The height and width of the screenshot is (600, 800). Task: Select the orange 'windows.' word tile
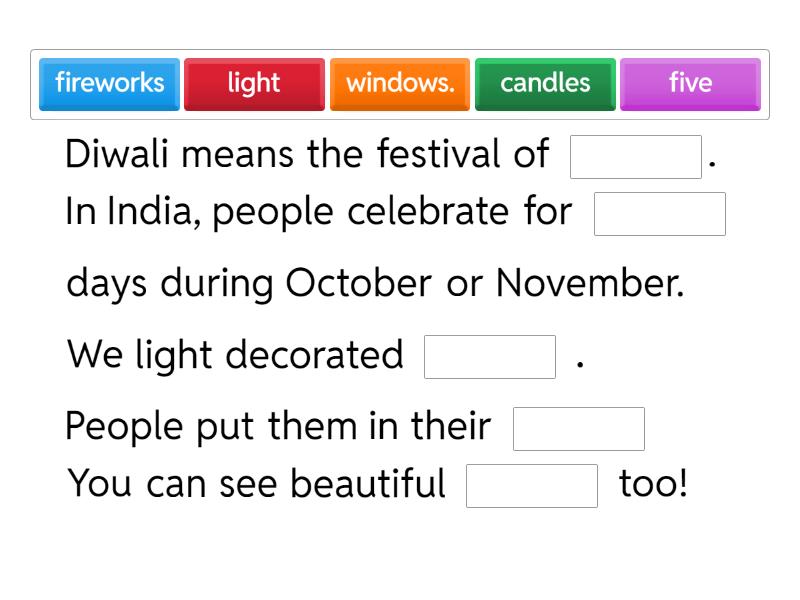coord(400,84)
